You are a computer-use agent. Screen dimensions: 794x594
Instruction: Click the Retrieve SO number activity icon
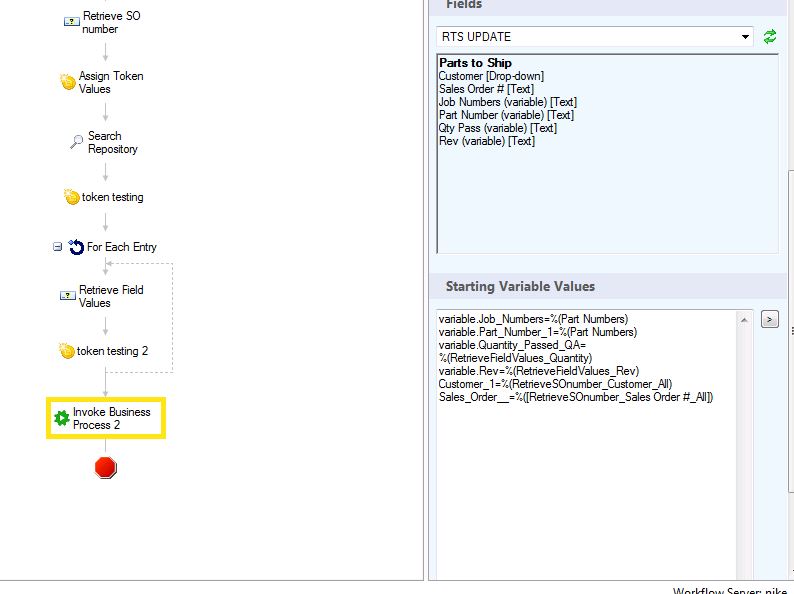point(71,22)
